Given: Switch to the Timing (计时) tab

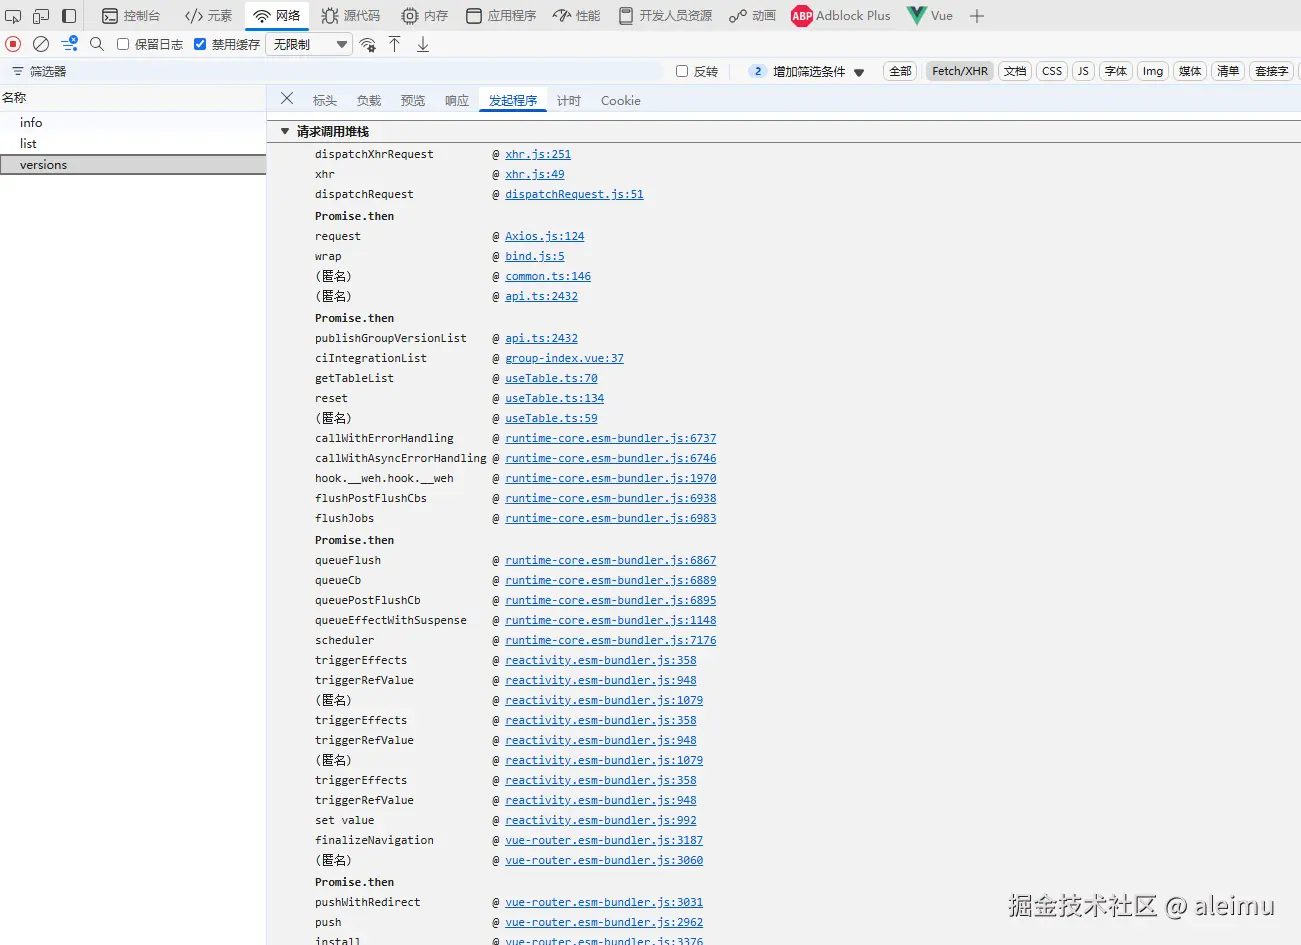Looking at the screenshot, I should (x=569, y=100).
